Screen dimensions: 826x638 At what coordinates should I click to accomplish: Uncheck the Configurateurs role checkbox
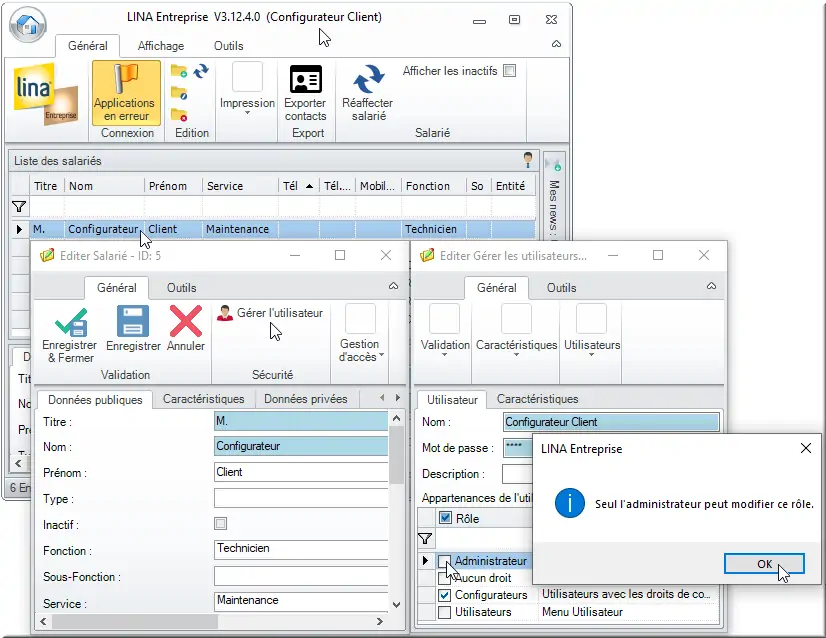click(x=445, y=595)
